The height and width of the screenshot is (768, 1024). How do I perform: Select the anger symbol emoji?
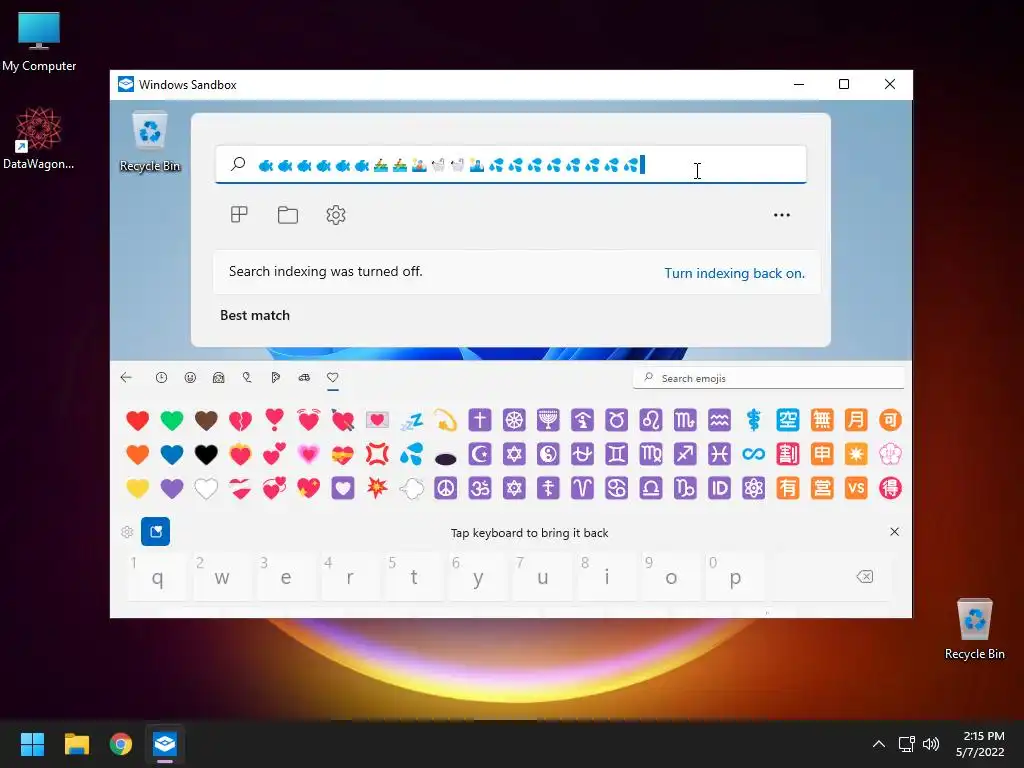tap(377, 455)
